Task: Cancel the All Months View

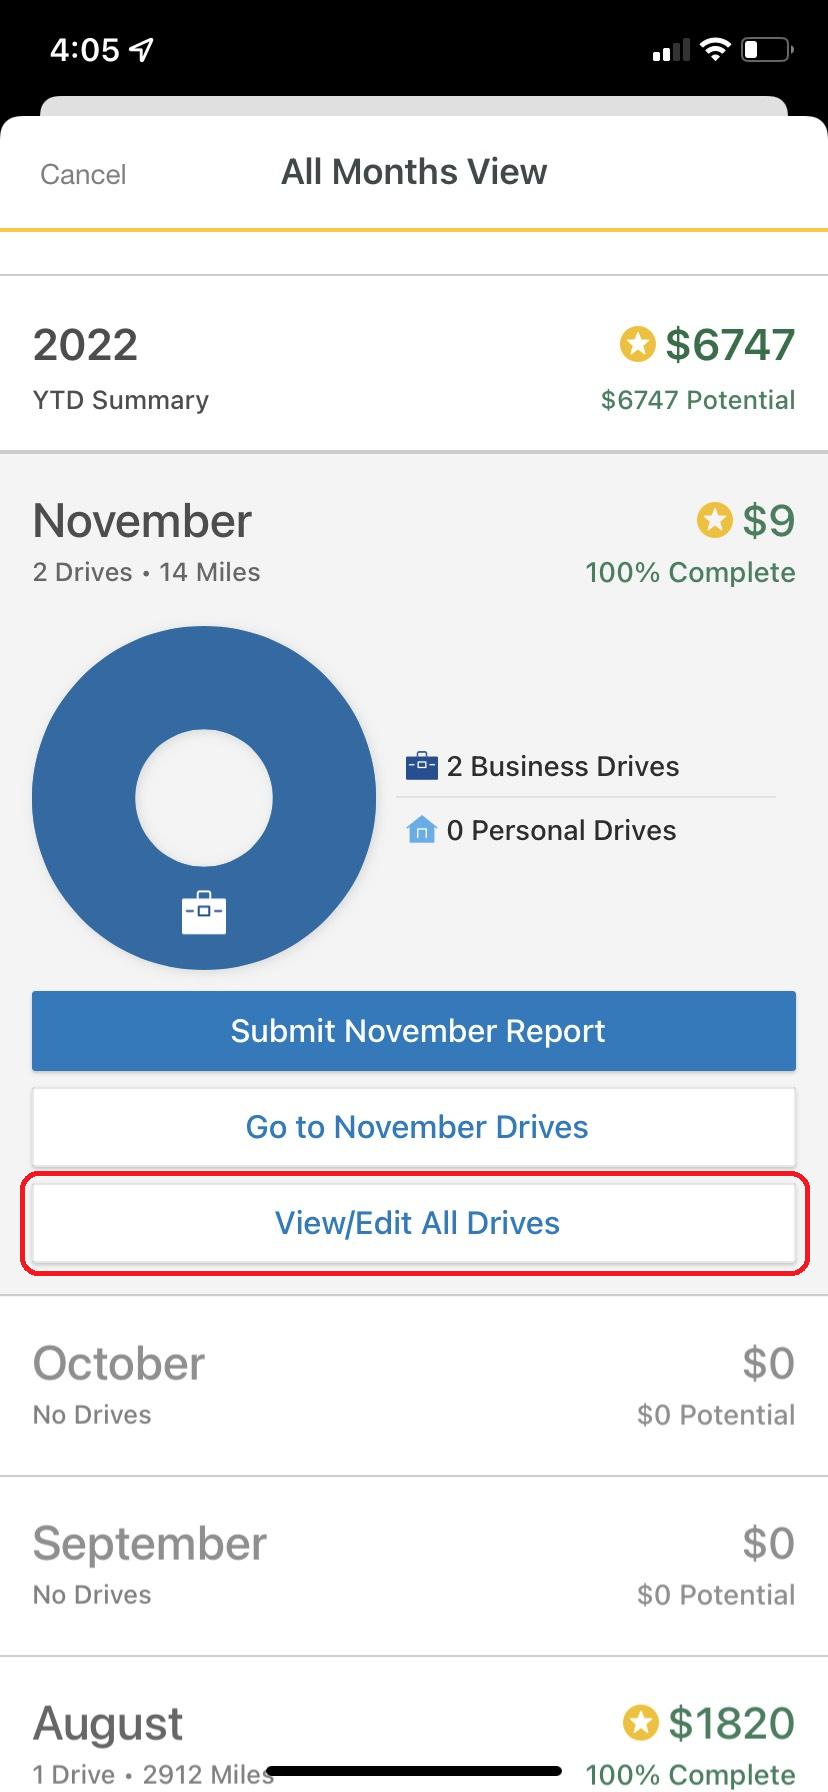Action: (x=83, y=174)
